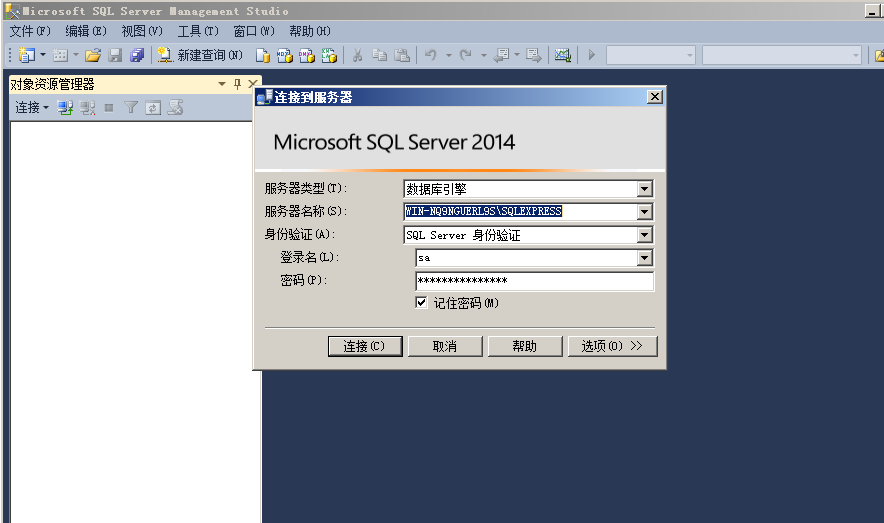
Task: Toggle auto-hide pin on Object Explorer panel
Action: 237,84
